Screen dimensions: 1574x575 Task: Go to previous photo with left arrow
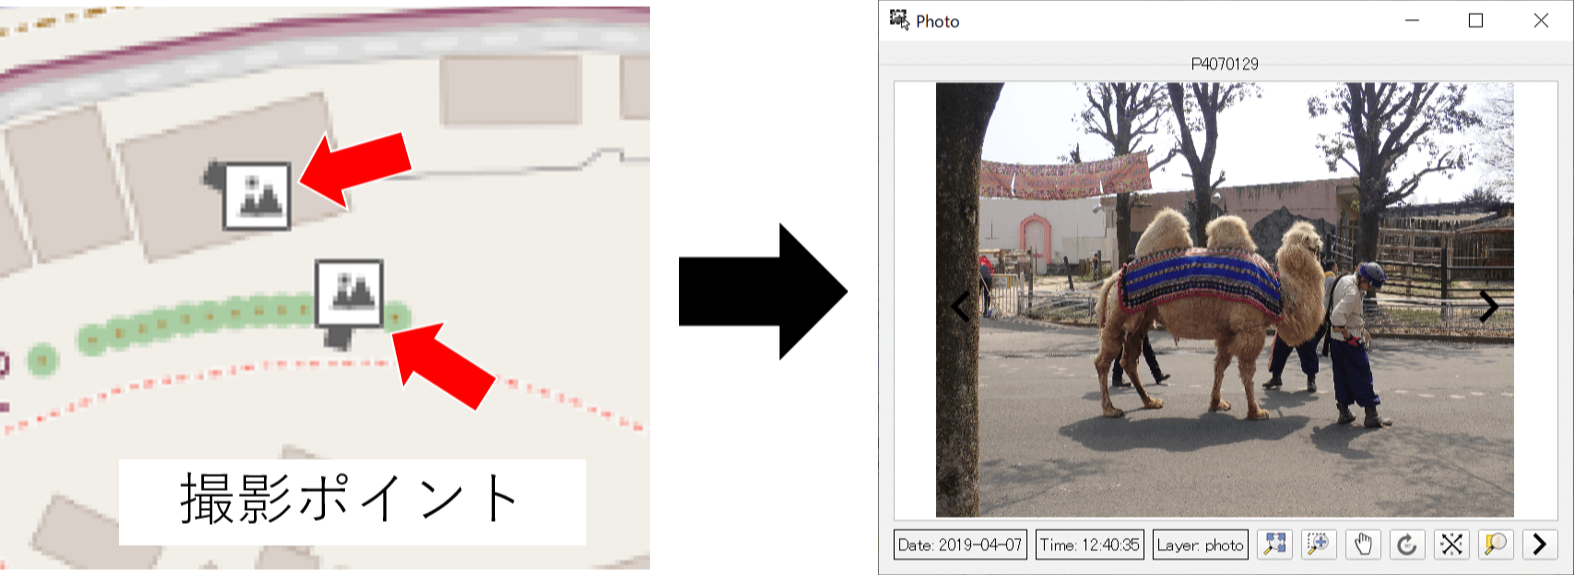961,306
